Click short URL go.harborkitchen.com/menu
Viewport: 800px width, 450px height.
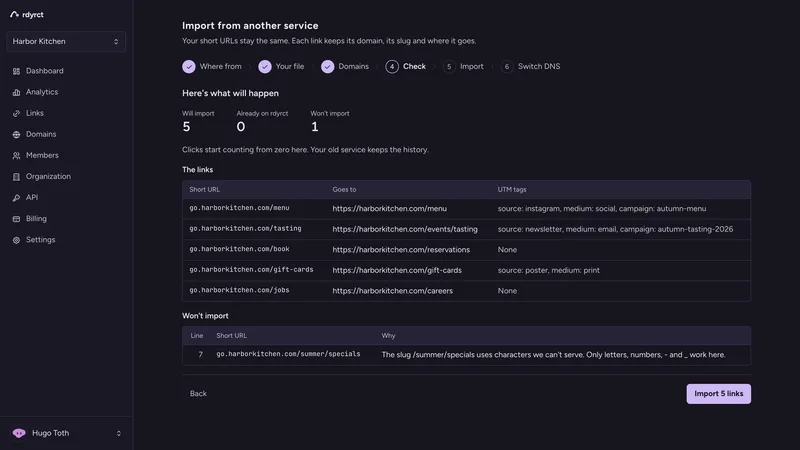239,208
